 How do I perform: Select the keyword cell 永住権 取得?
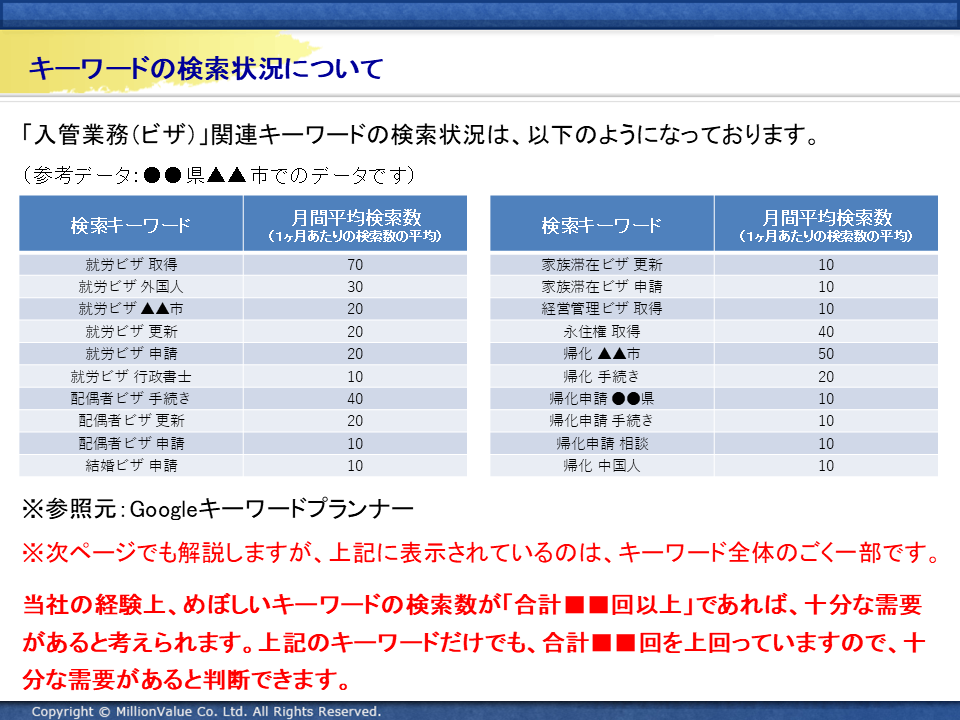click(x=602, y=331)
